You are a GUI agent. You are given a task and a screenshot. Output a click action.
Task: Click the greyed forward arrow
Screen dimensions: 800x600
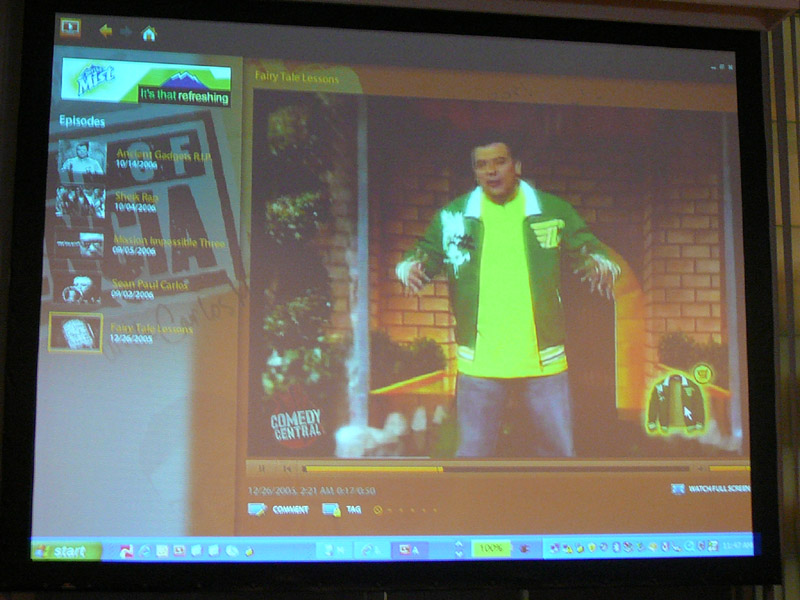coord(126,32)
